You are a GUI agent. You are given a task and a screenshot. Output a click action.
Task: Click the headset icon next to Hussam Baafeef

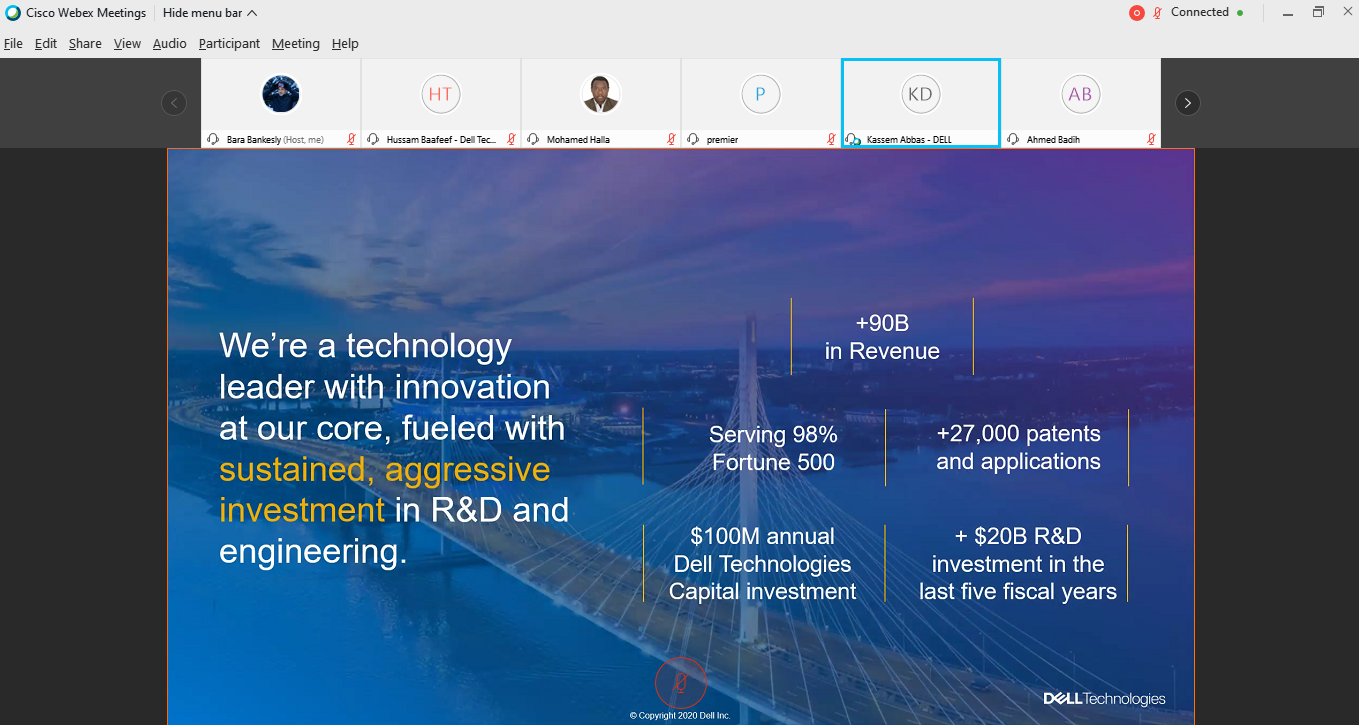(x=373, y=139)
